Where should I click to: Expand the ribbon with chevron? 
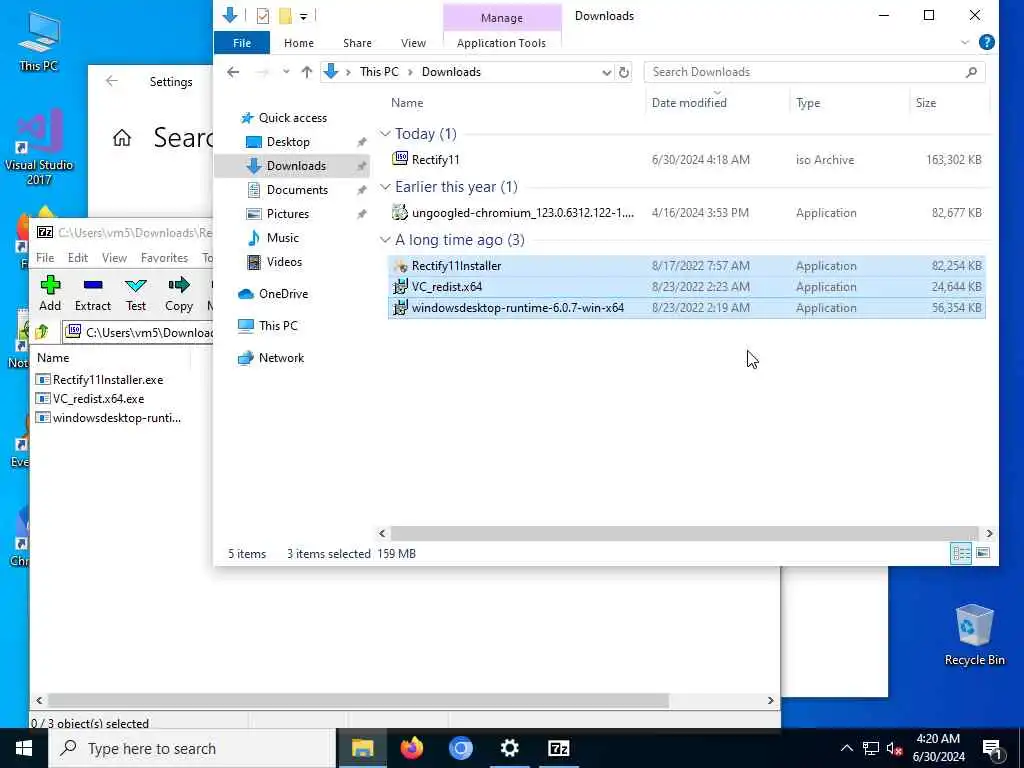pyautogui.click(x=965, y=43)
